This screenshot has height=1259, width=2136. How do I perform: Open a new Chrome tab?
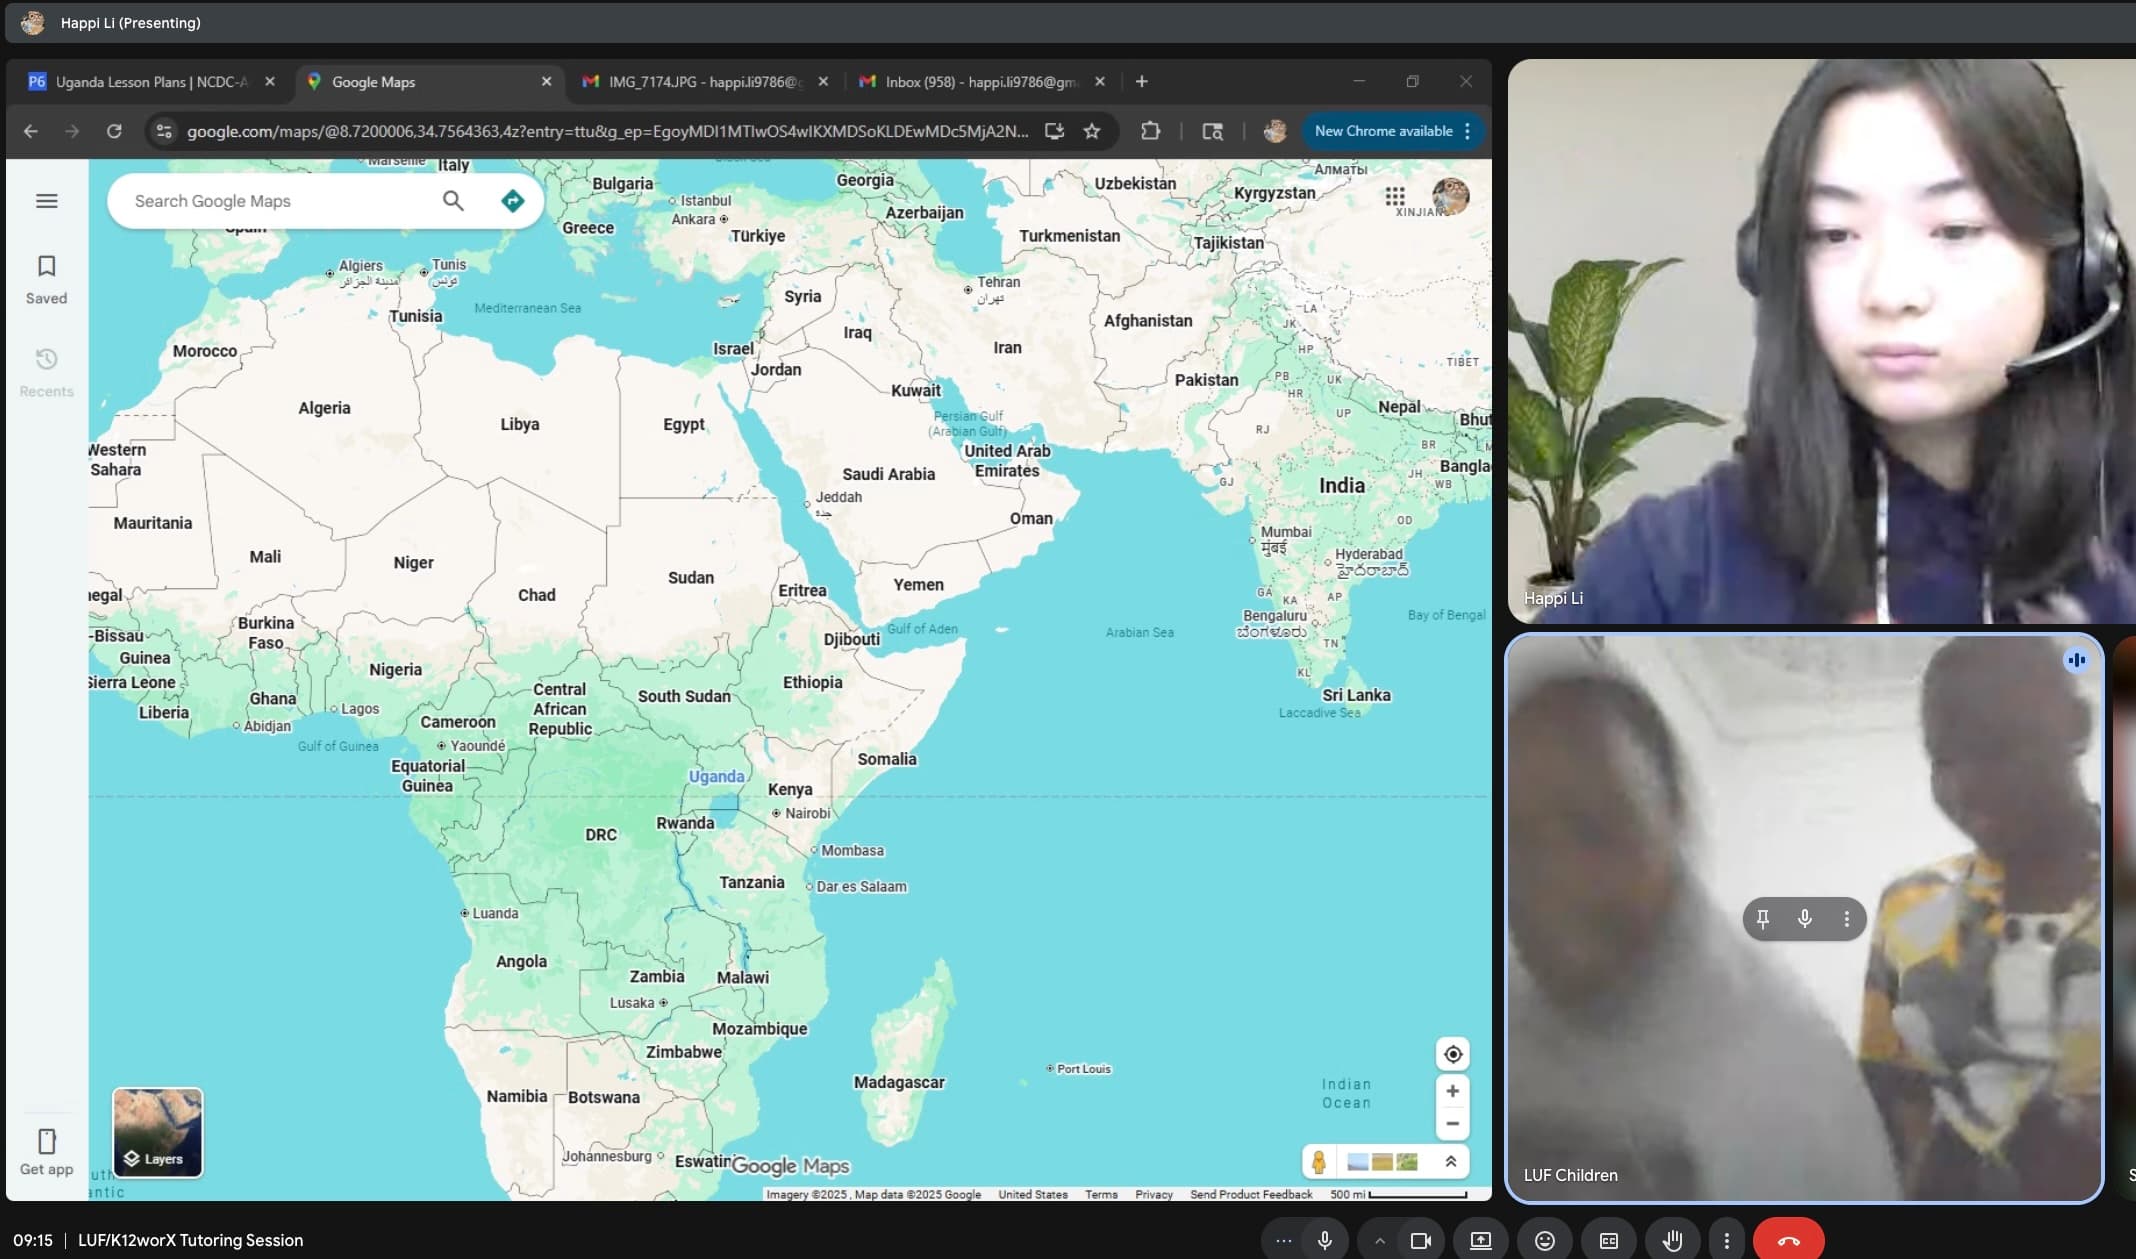click(1141, 81)
